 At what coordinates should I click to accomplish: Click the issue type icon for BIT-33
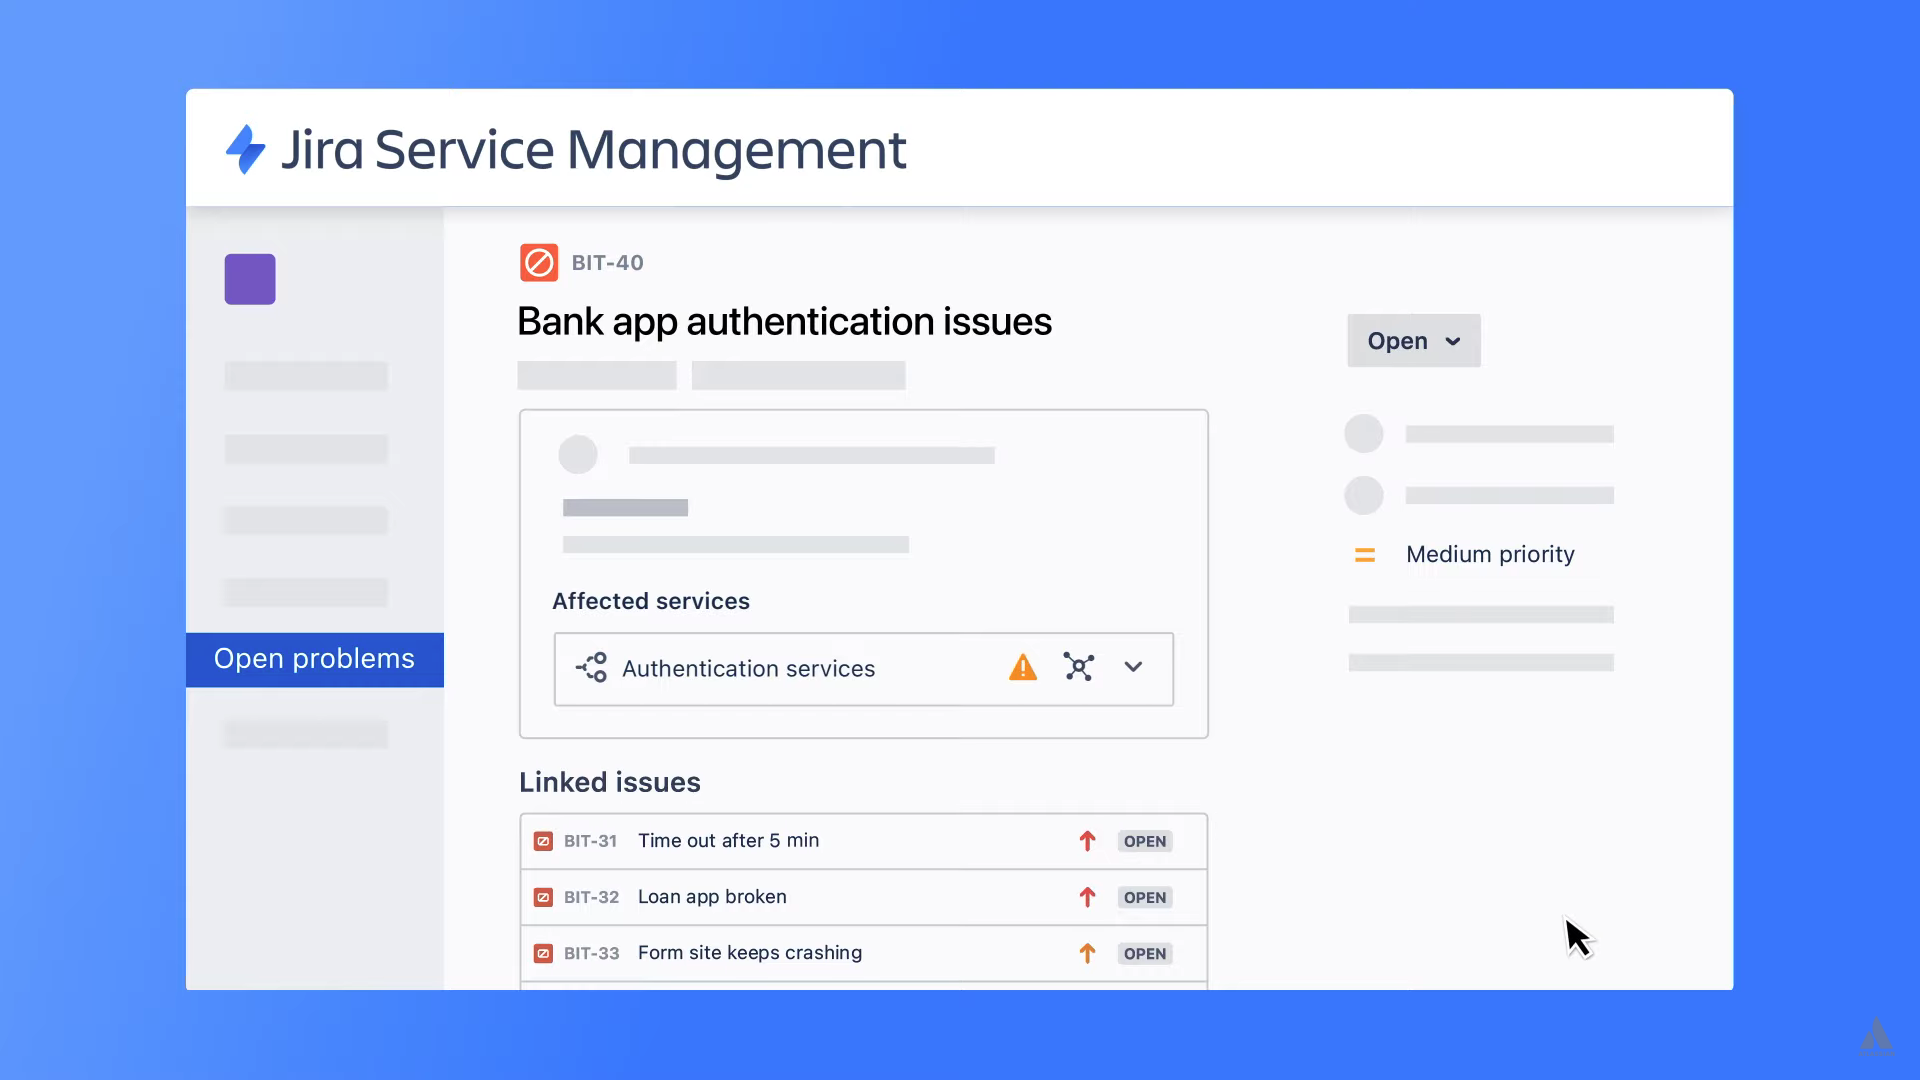543,953
